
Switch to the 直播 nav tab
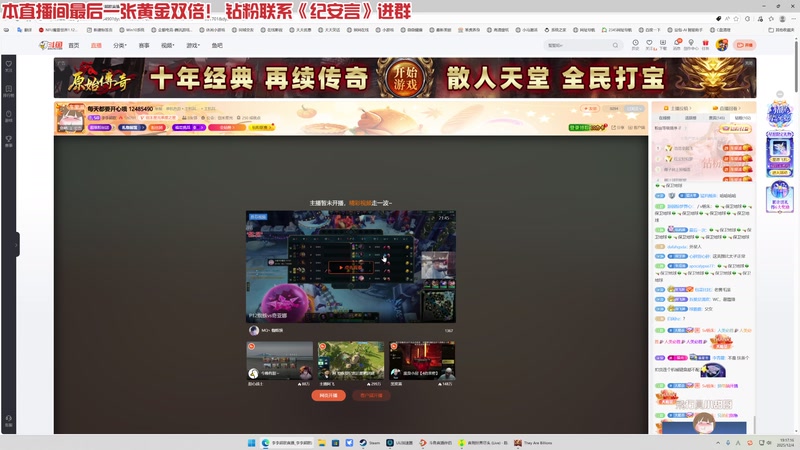coord(96,45)
